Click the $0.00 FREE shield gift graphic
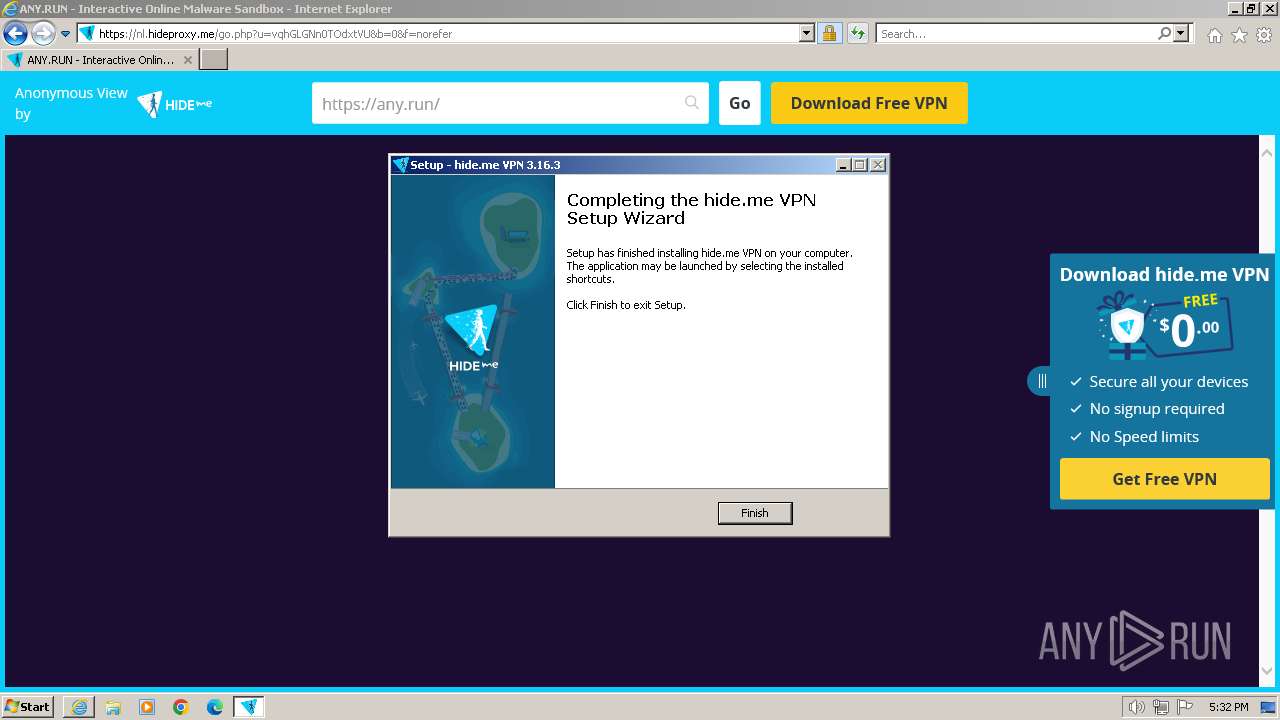Image resolution: width=1280 pixels, height=720 pixels. (x=1164, y=326)
